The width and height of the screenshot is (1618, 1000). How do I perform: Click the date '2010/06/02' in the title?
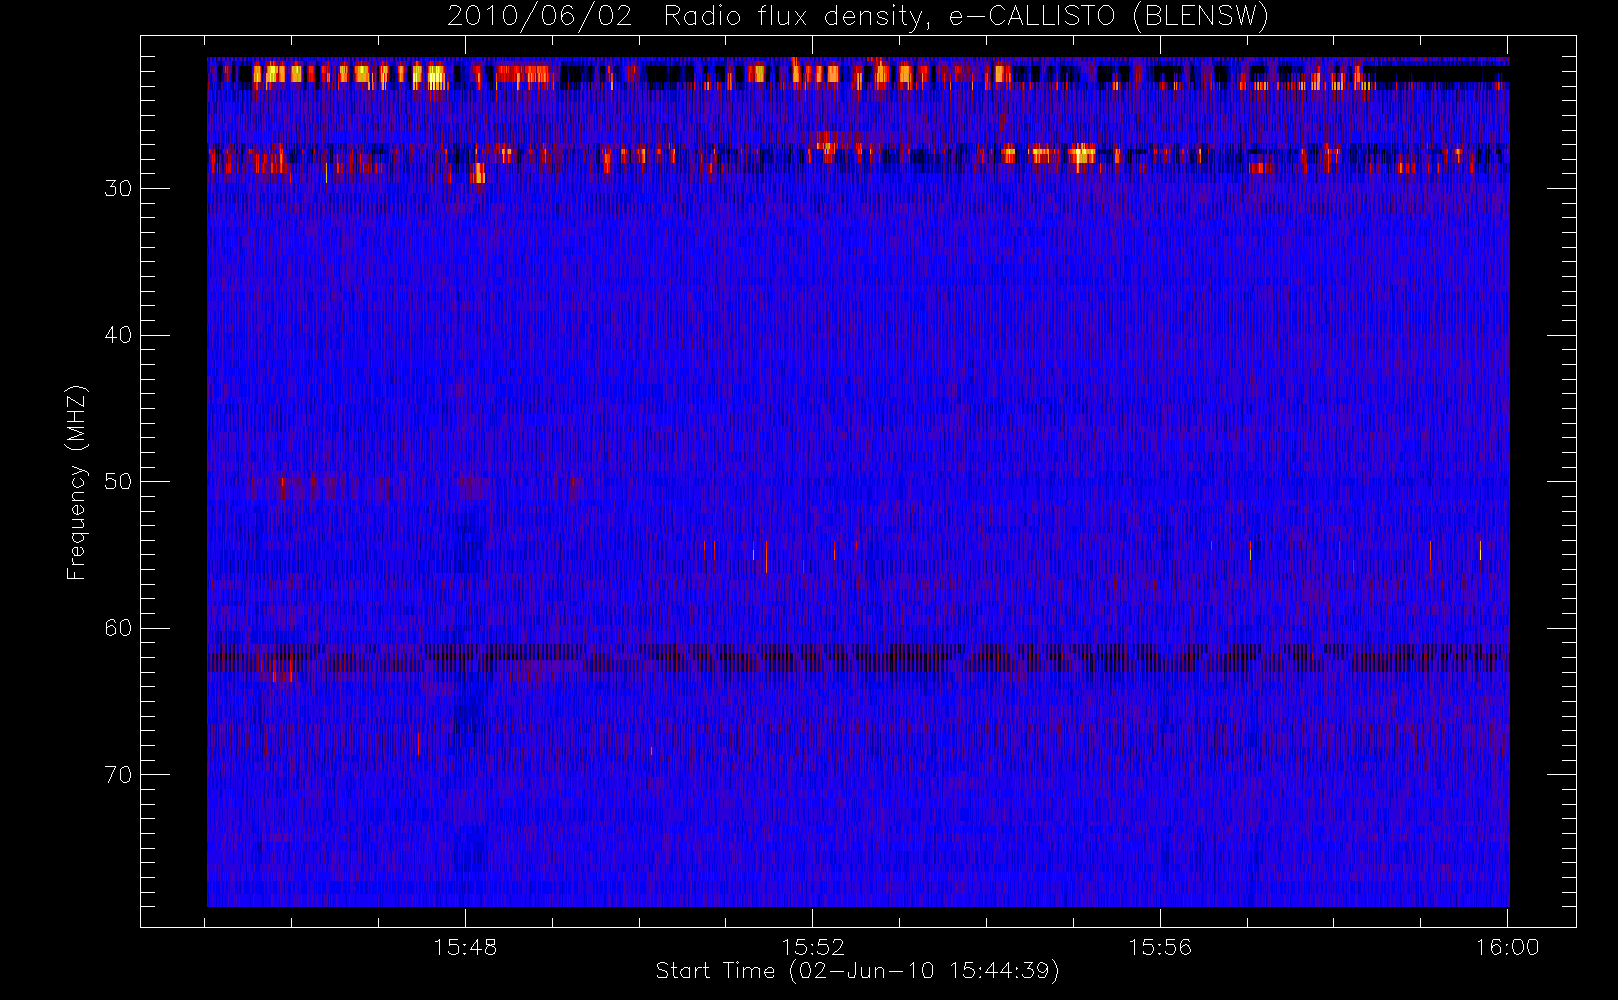click(x=540, y=17)
